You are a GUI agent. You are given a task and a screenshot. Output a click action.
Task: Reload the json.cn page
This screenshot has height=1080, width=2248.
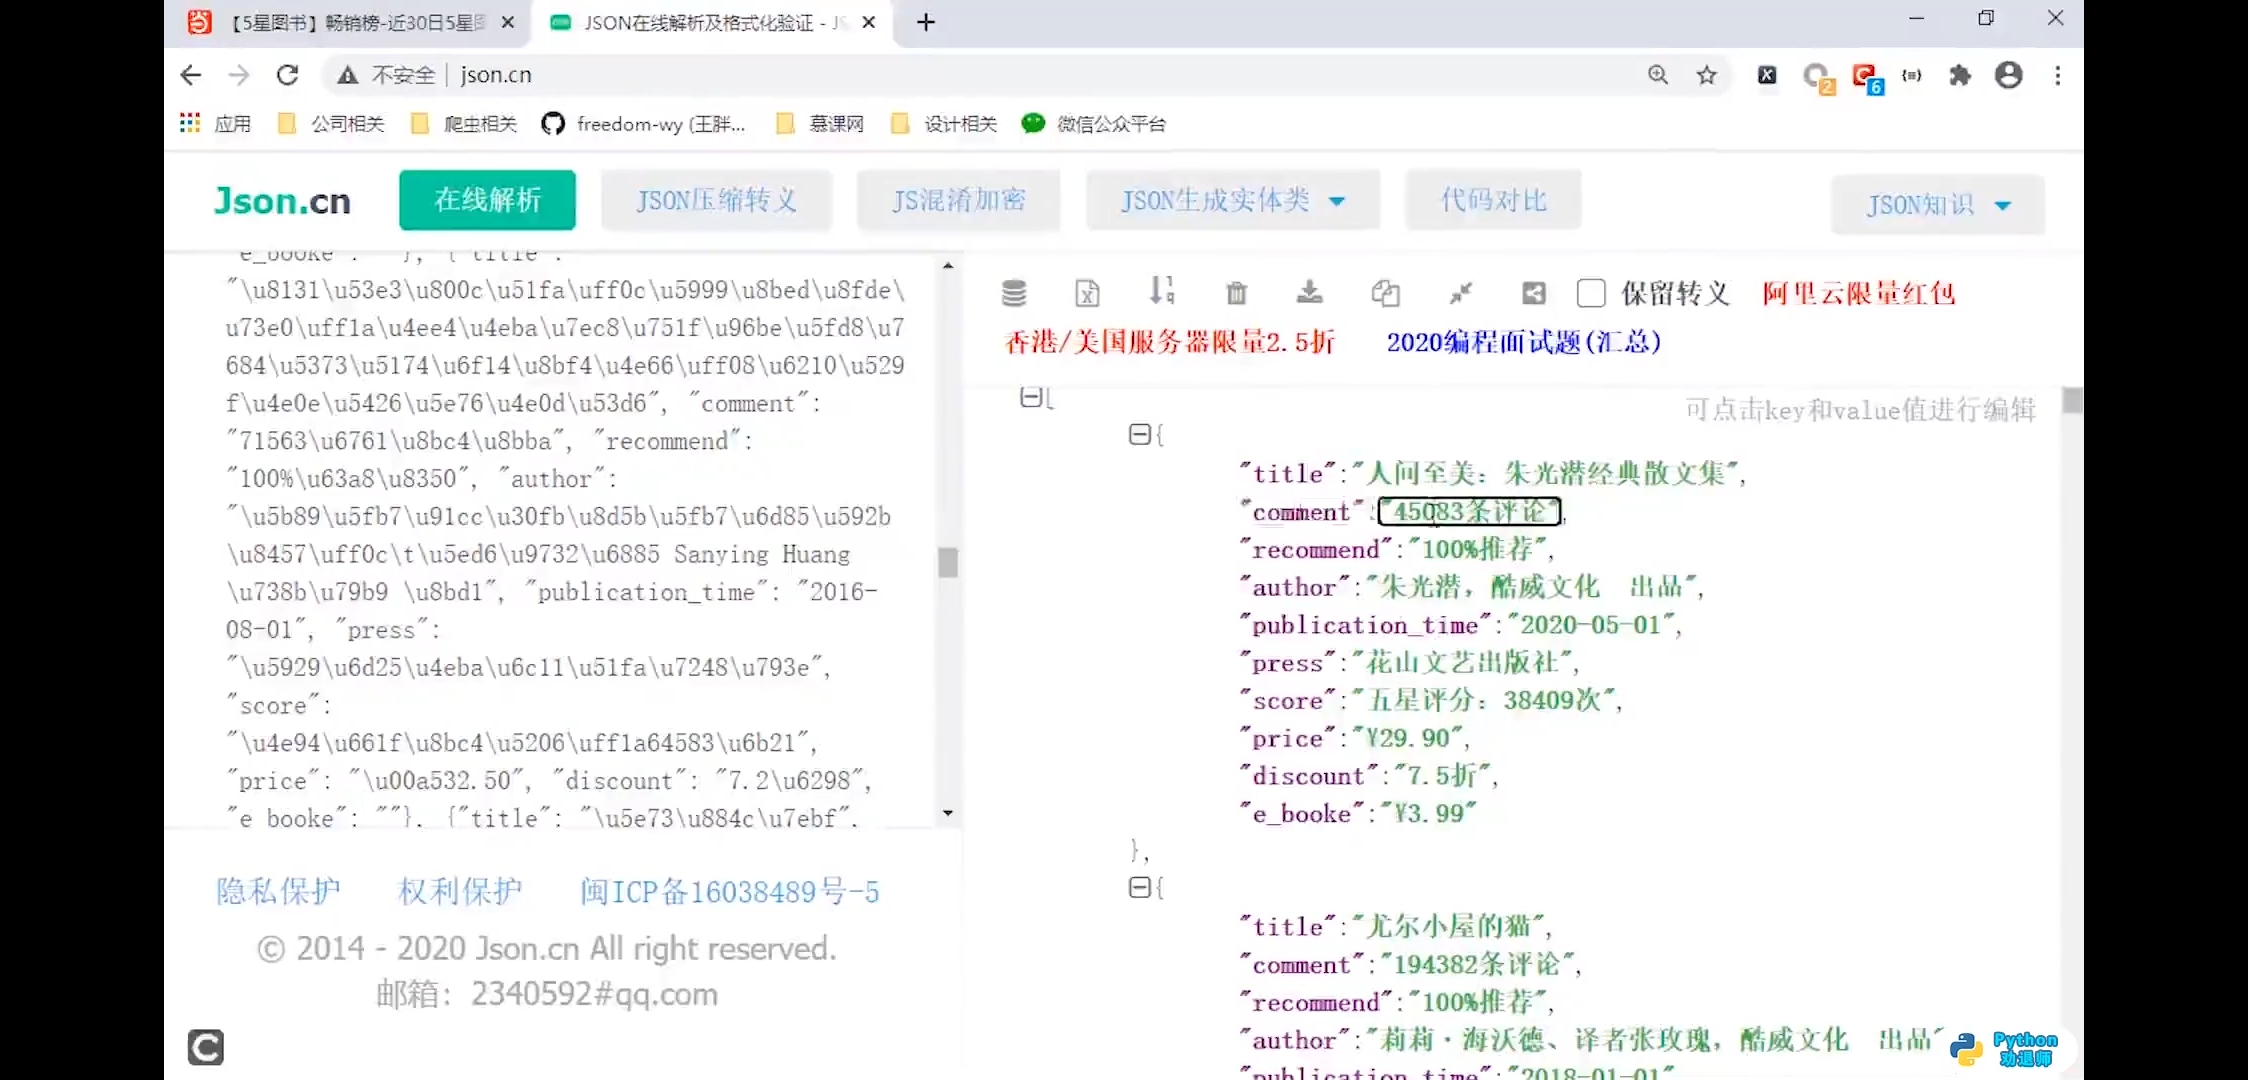(288, 75)
